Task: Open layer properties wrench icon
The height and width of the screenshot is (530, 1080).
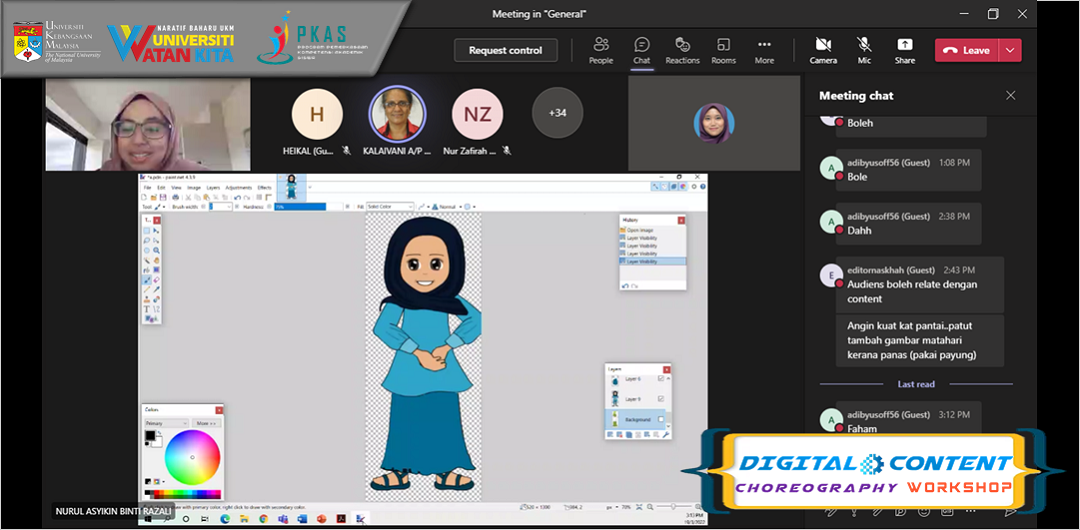Action: [x=666, y=436]
